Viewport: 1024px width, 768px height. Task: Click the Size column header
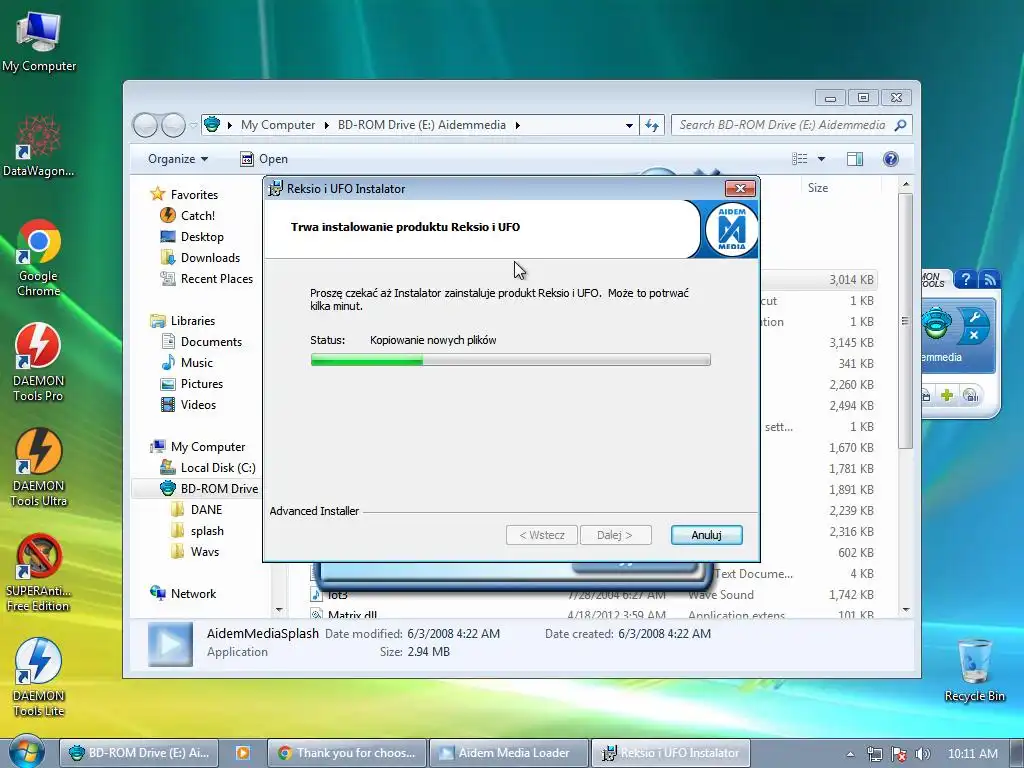[x=818, y=187]
